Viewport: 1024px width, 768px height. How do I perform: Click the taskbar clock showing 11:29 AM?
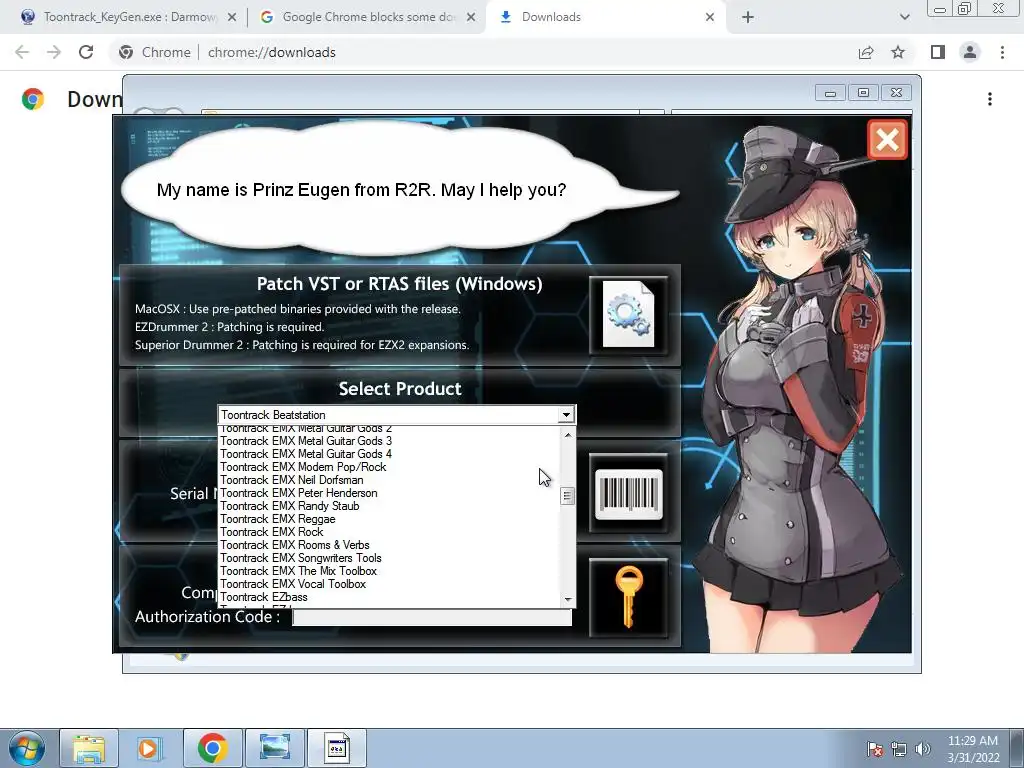click(x=973, y=749)
